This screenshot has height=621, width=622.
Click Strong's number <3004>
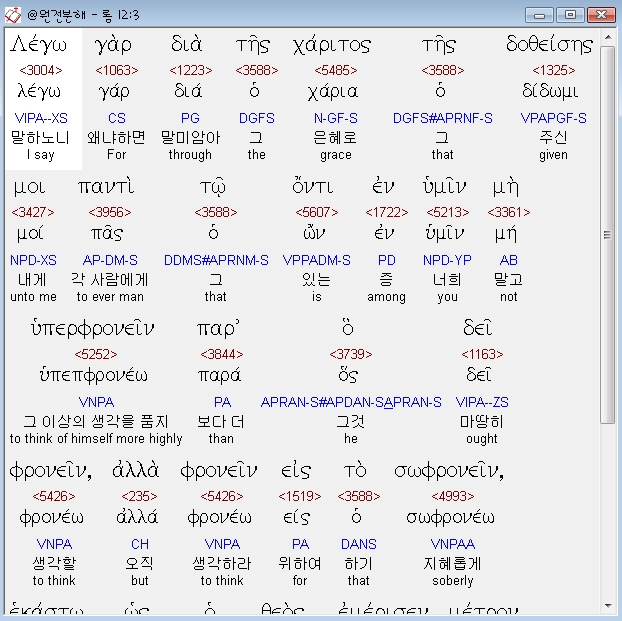[41, 70]
